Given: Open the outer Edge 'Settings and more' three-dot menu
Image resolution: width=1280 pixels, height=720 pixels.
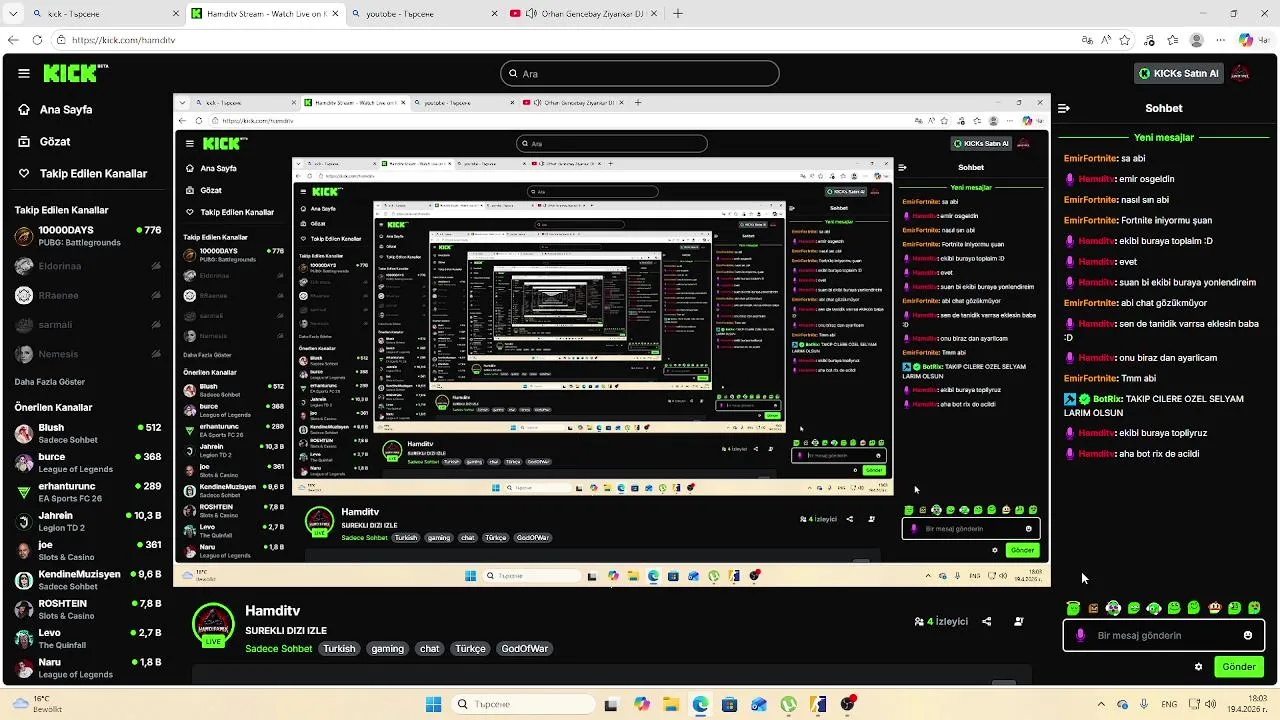Looking at the screenshot, I should click(x=1219, y=40).
